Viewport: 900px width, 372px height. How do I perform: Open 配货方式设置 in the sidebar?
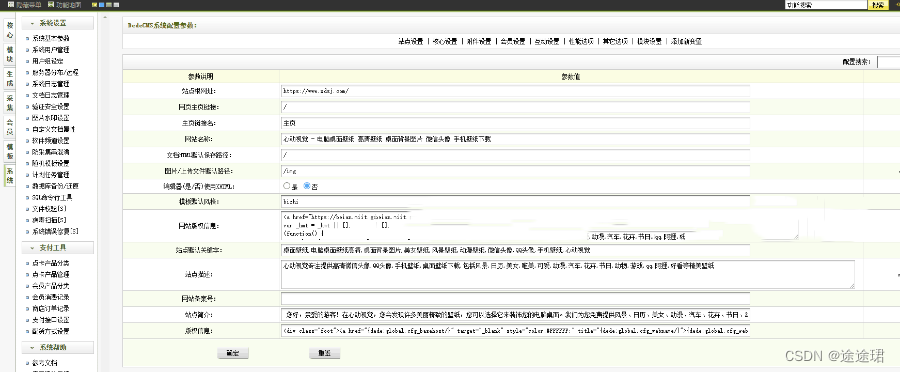(x=51, y=331)
